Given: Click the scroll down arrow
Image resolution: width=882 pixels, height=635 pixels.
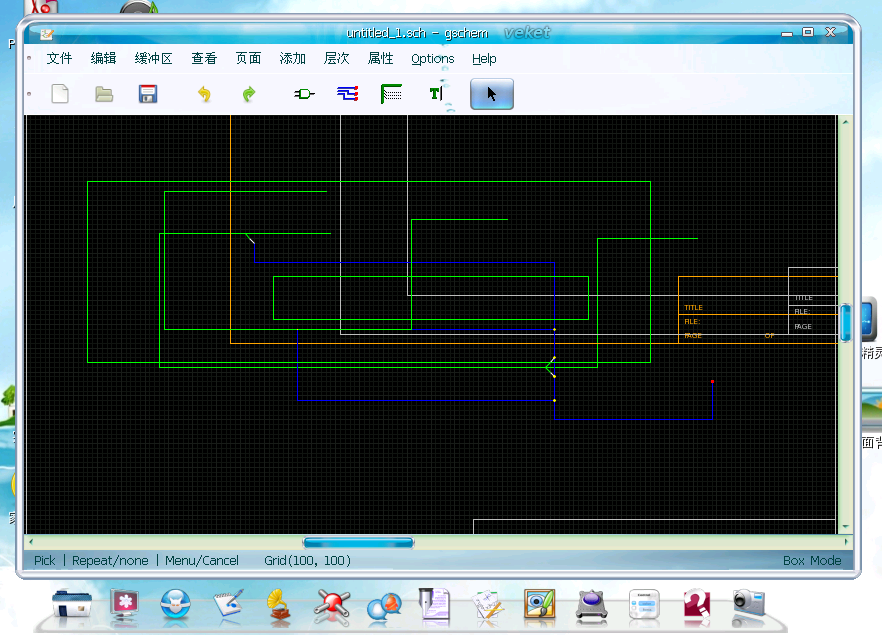Looking at the screenshot, I should tap(845, 527).
